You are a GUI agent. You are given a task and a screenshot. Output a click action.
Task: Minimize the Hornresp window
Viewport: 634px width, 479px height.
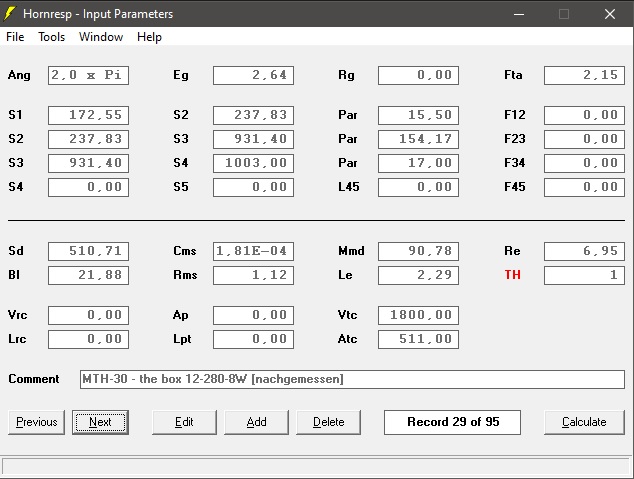tap(519, 14)
